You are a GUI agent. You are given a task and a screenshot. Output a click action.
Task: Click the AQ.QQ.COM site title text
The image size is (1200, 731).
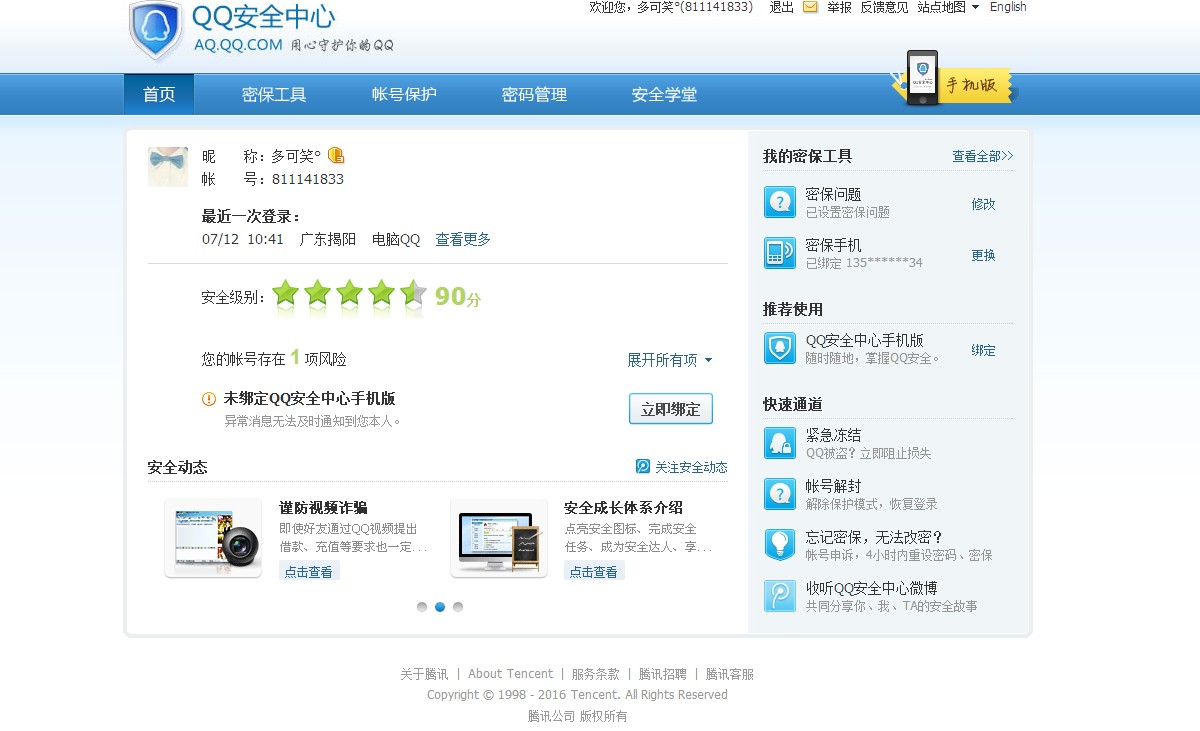point(239,45)
